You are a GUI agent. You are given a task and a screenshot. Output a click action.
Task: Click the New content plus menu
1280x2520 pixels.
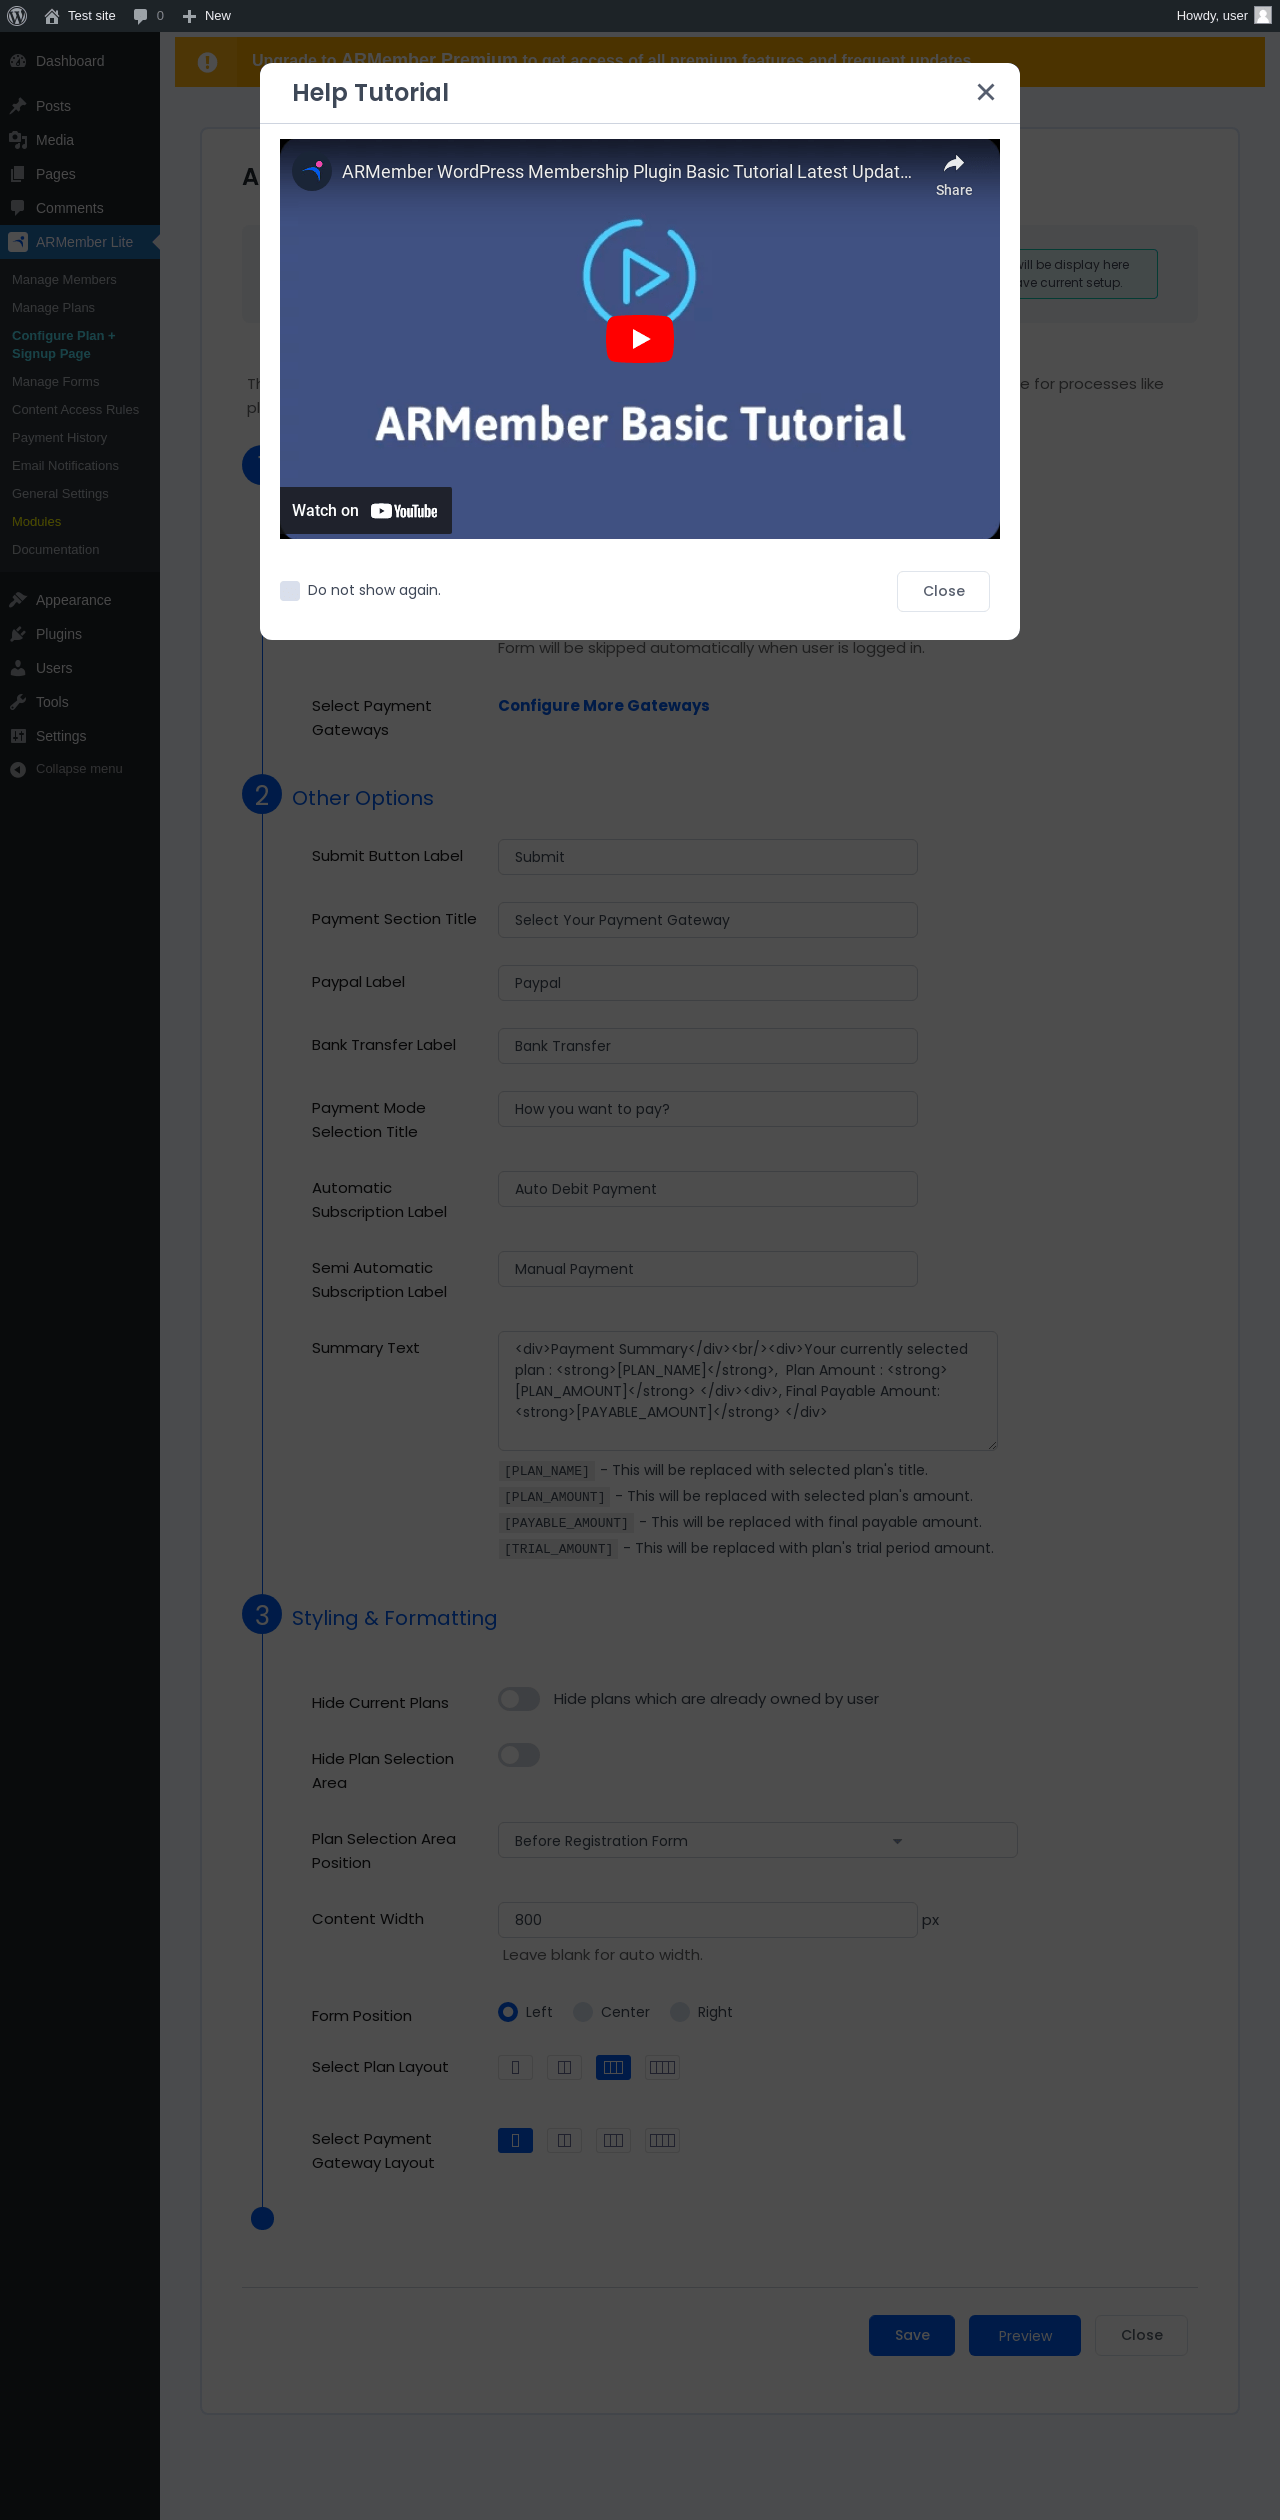click(207, 16)
